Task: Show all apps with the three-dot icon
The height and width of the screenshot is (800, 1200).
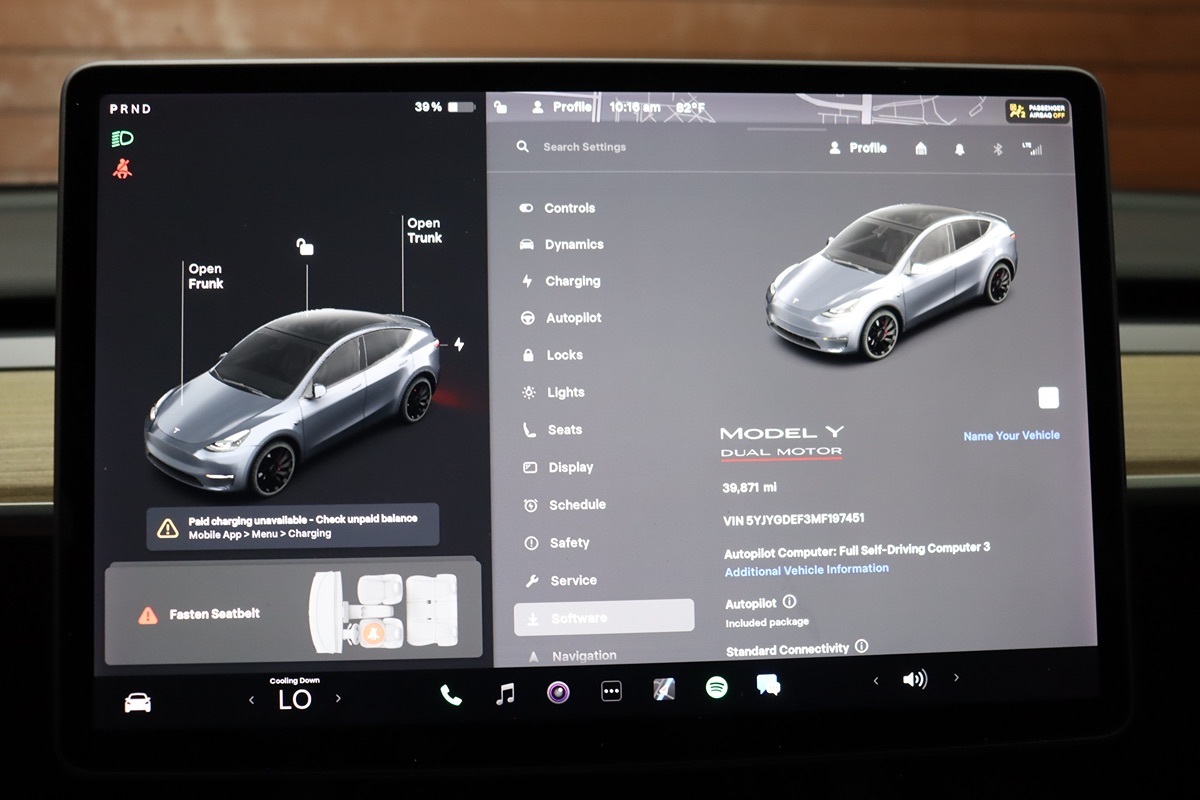Action: point(611,691)
